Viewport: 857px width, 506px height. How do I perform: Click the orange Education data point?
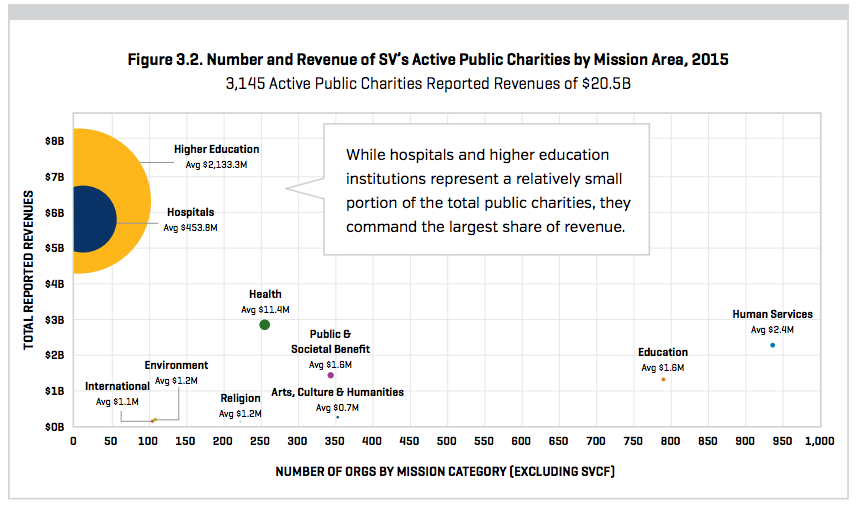coord(664,379)
